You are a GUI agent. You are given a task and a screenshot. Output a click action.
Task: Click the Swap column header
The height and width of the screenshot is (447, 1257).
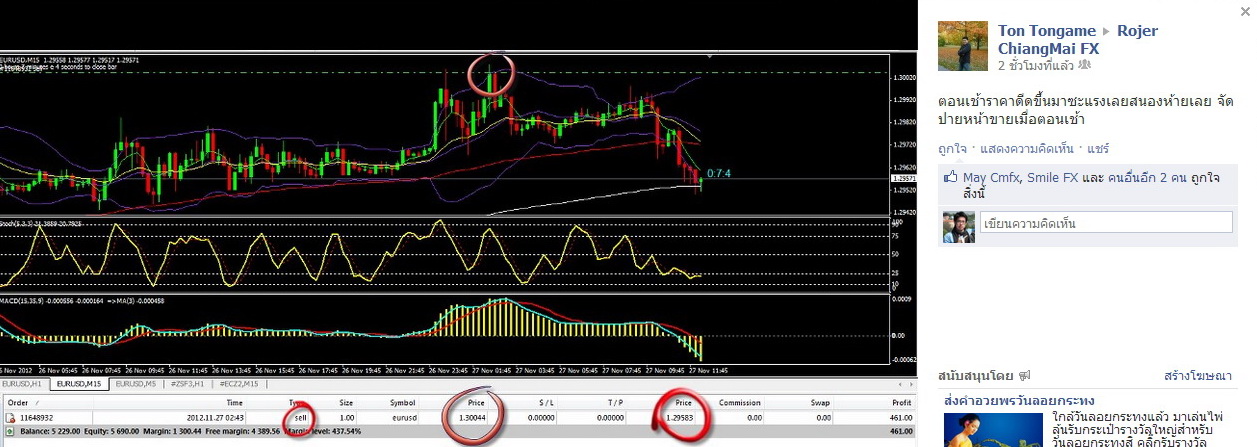pos(820,402)
